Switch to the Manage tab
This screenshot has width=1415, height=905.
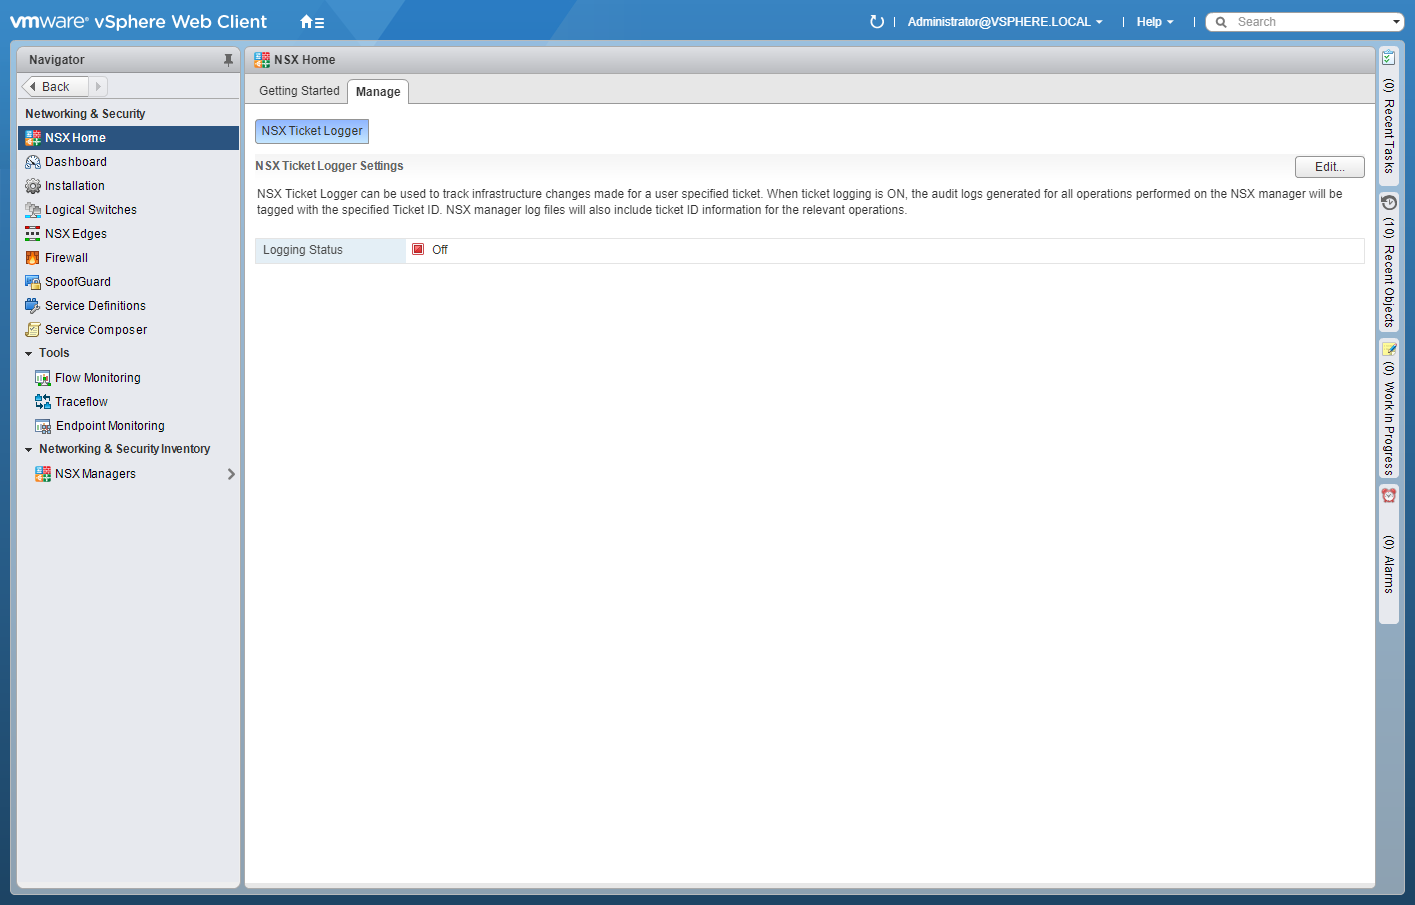378,92
